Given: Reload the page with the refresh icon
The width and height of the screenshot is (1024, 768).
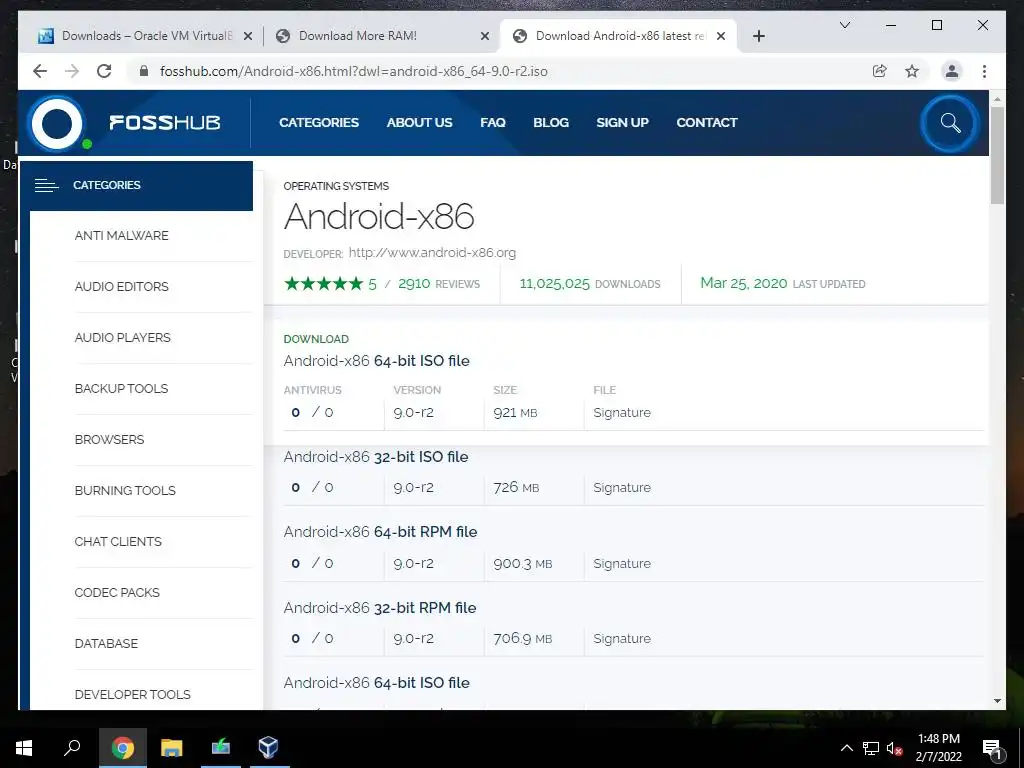Looking at the screenshot, I should click(104, 71).
